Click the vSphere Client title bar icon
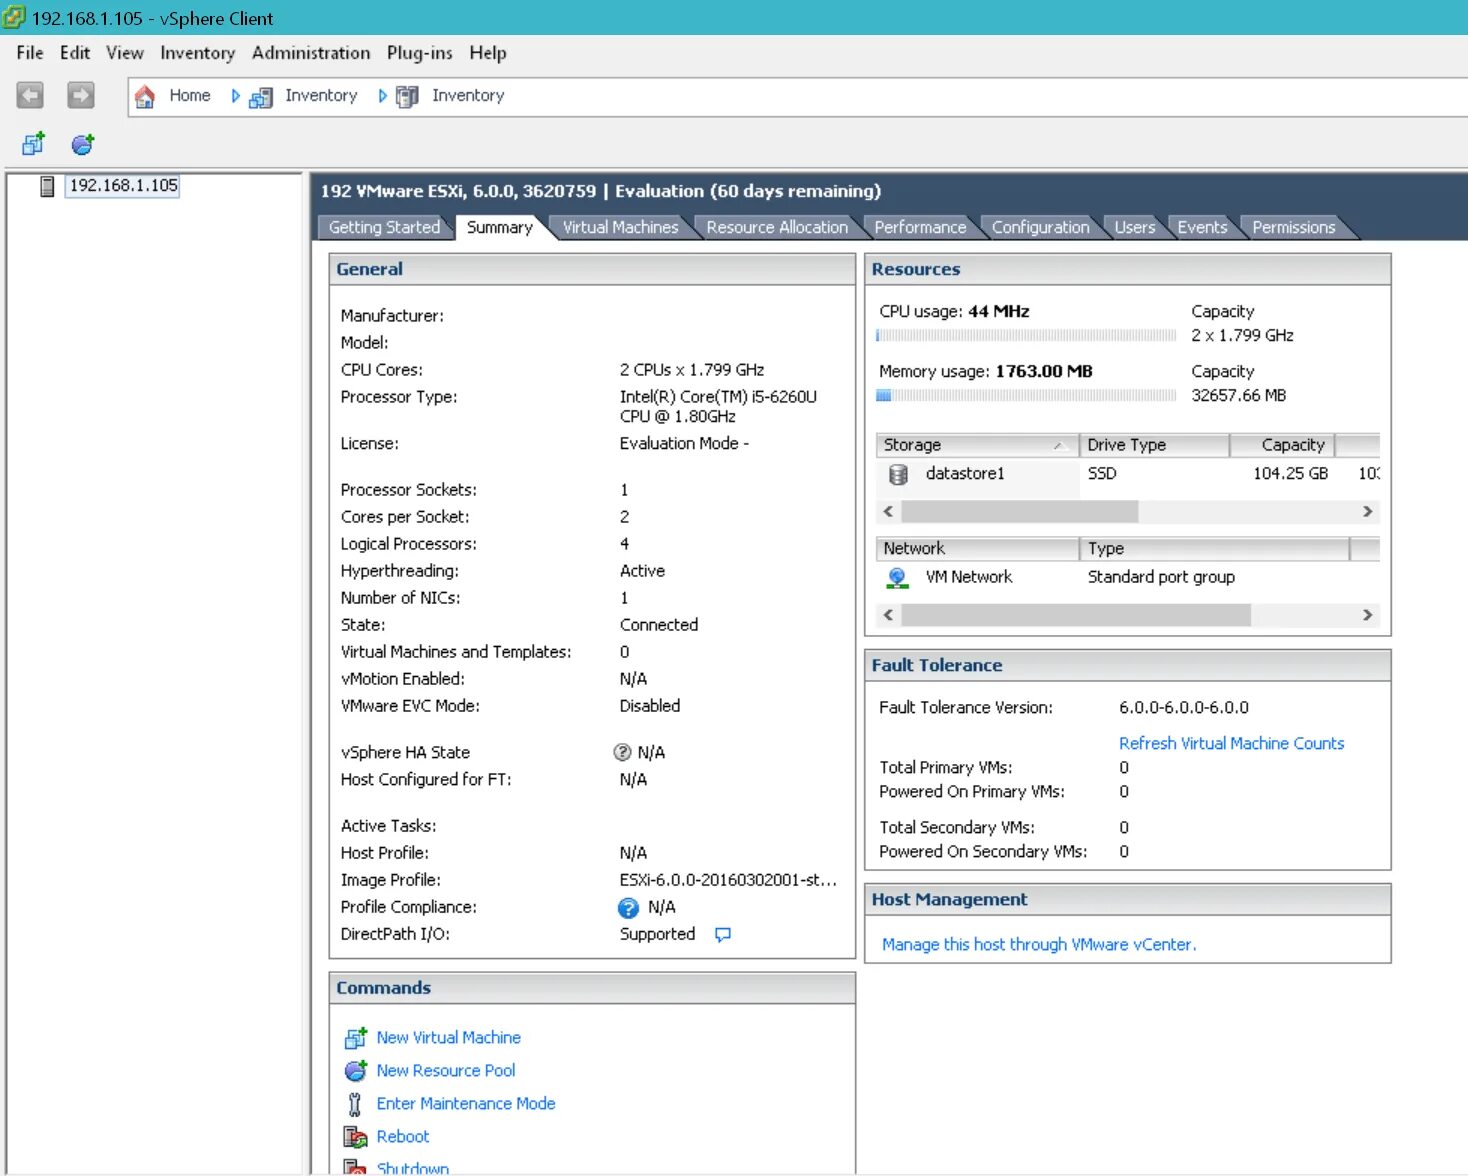The image size is (1468, 1176). 14,17
